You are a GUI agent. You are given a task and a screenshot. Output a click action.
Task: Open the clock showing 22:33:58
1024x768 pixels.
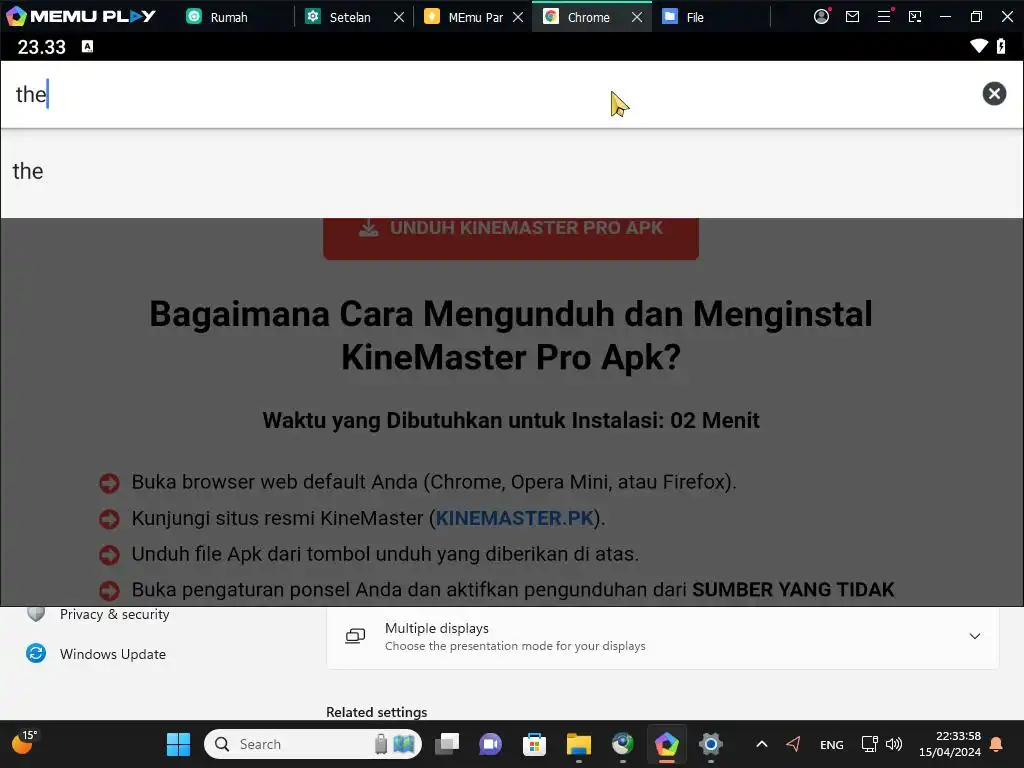tap(950, 744)
